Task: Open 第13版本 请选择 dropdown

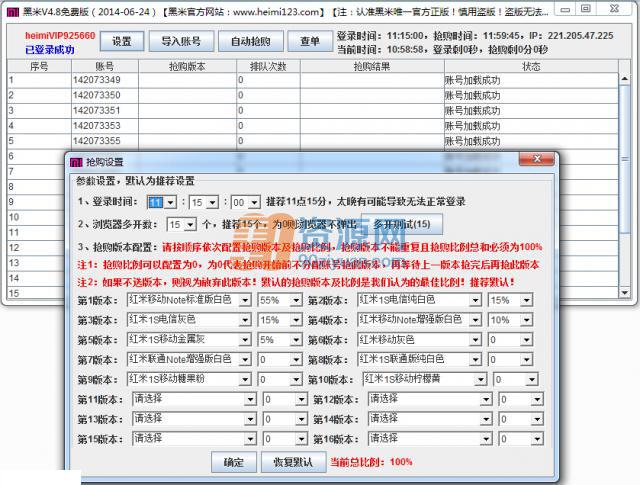Action: point(194,418)
